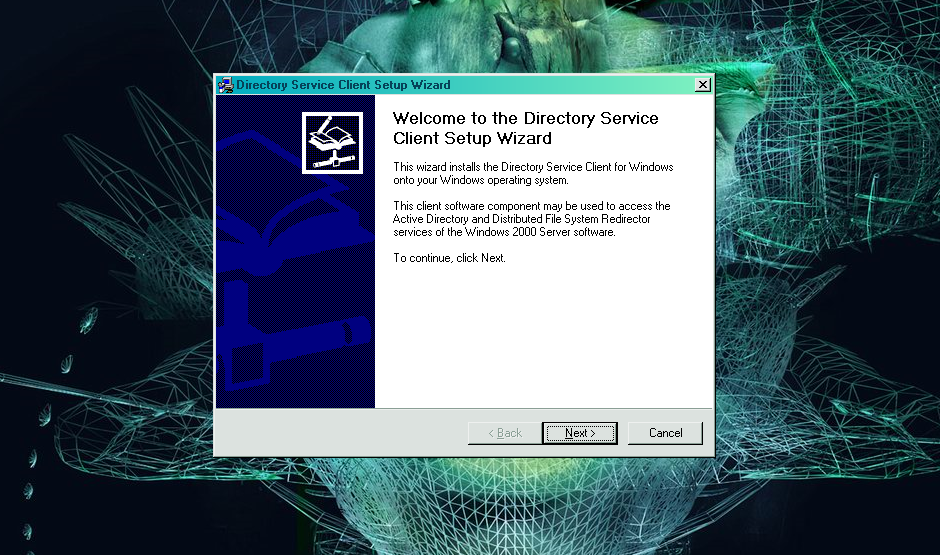Click the 'Directory Service Client Setup Wizard' title text

[x=343, y=85]
